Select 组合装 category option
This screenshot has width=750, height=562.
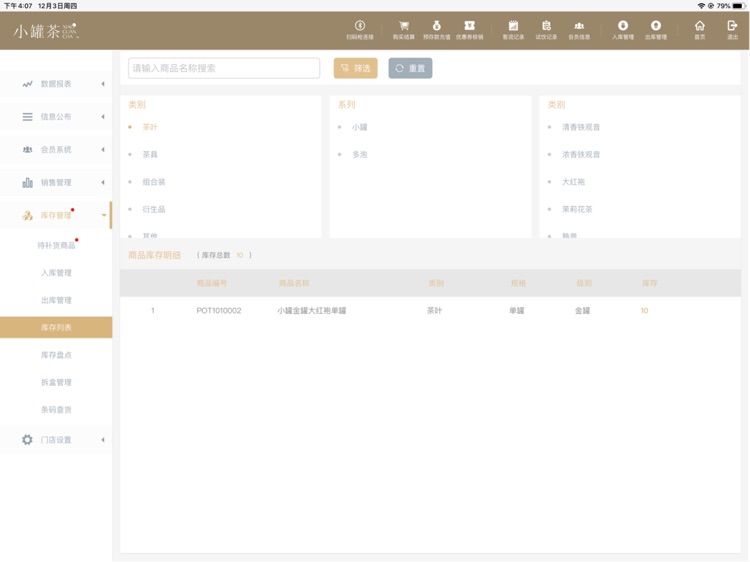coord(154,182)
